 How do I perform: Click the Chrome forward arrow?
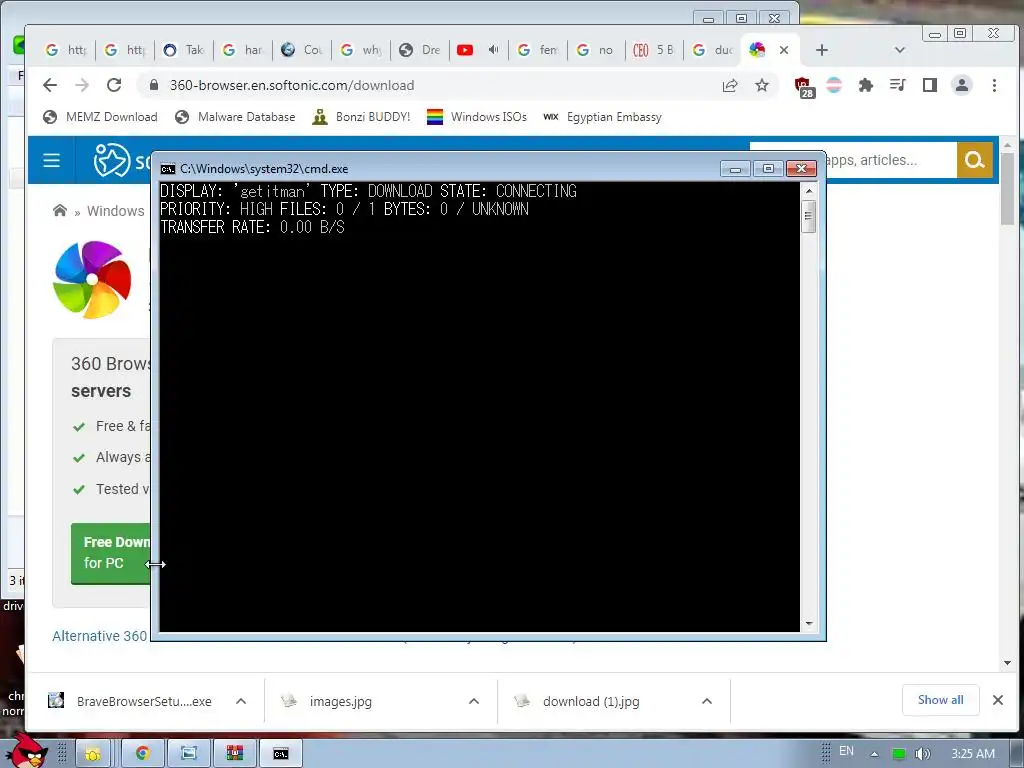[x=82, y=85]
